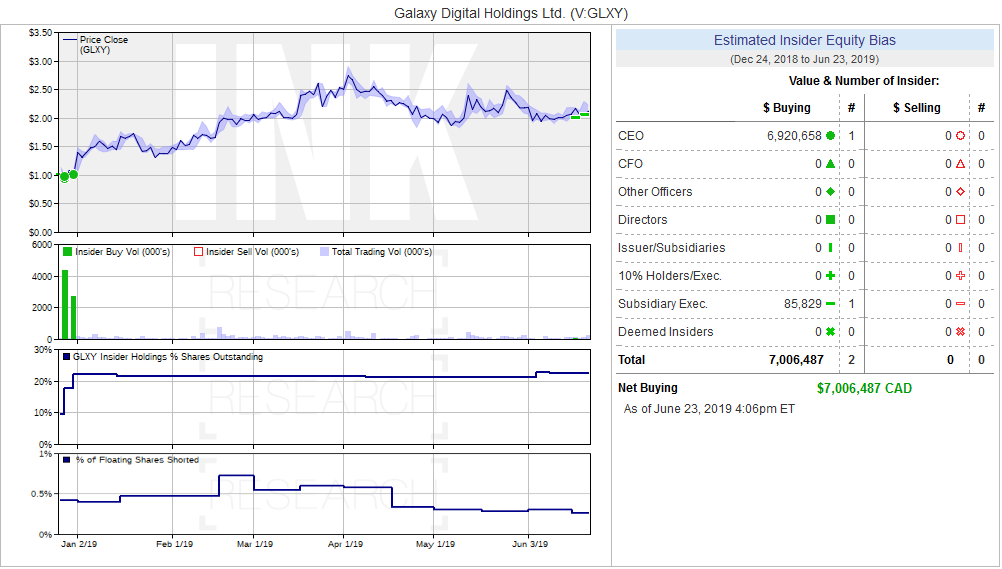The height and width of the screenshot is (569, 1002).
Task: Click the May 1/19 x-axis label
Action: 435,544
